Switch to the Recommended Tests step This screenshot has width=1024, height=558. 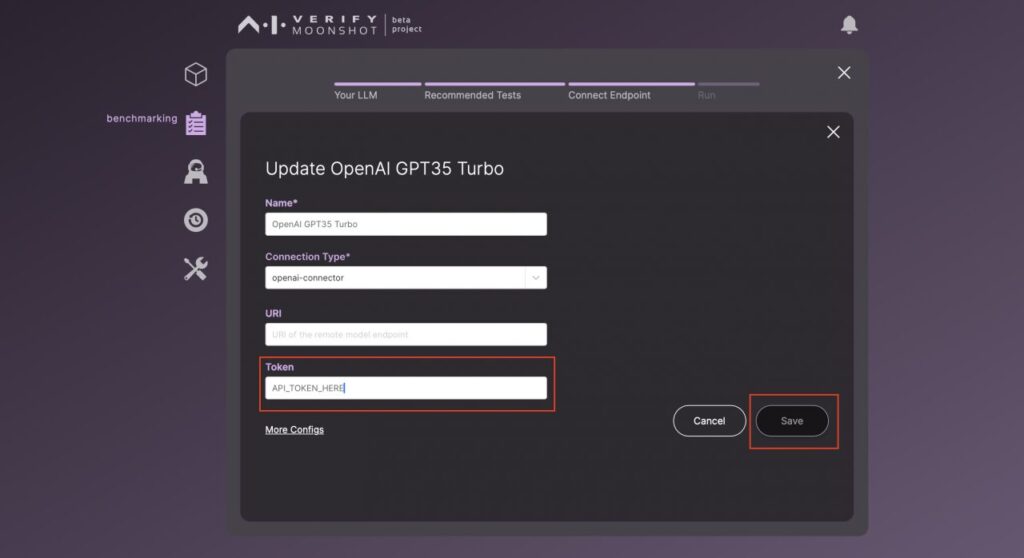point(473,95)
